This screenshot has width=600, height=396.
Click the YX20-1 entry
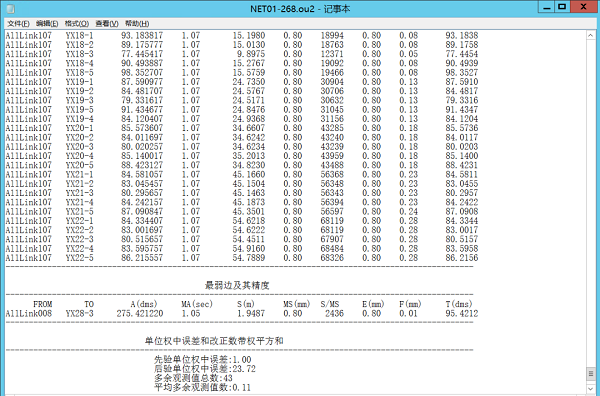pyautogui.click(x=80, y=128)
